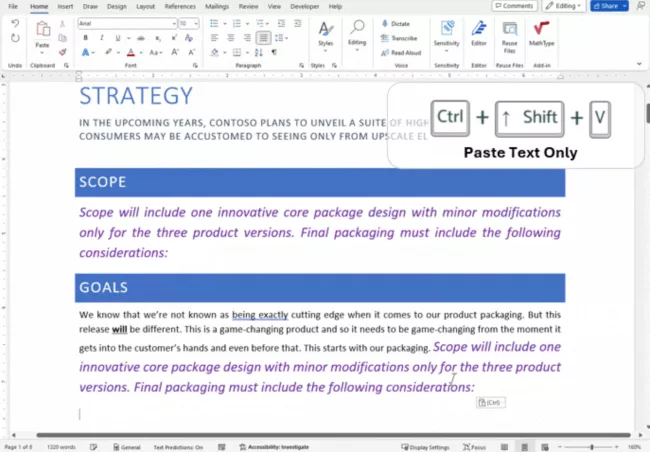This screenshot has width=650, height=452.
Task: Toggle Text Predictions On status
Action: pyautogui.click(x=178, y=447)
